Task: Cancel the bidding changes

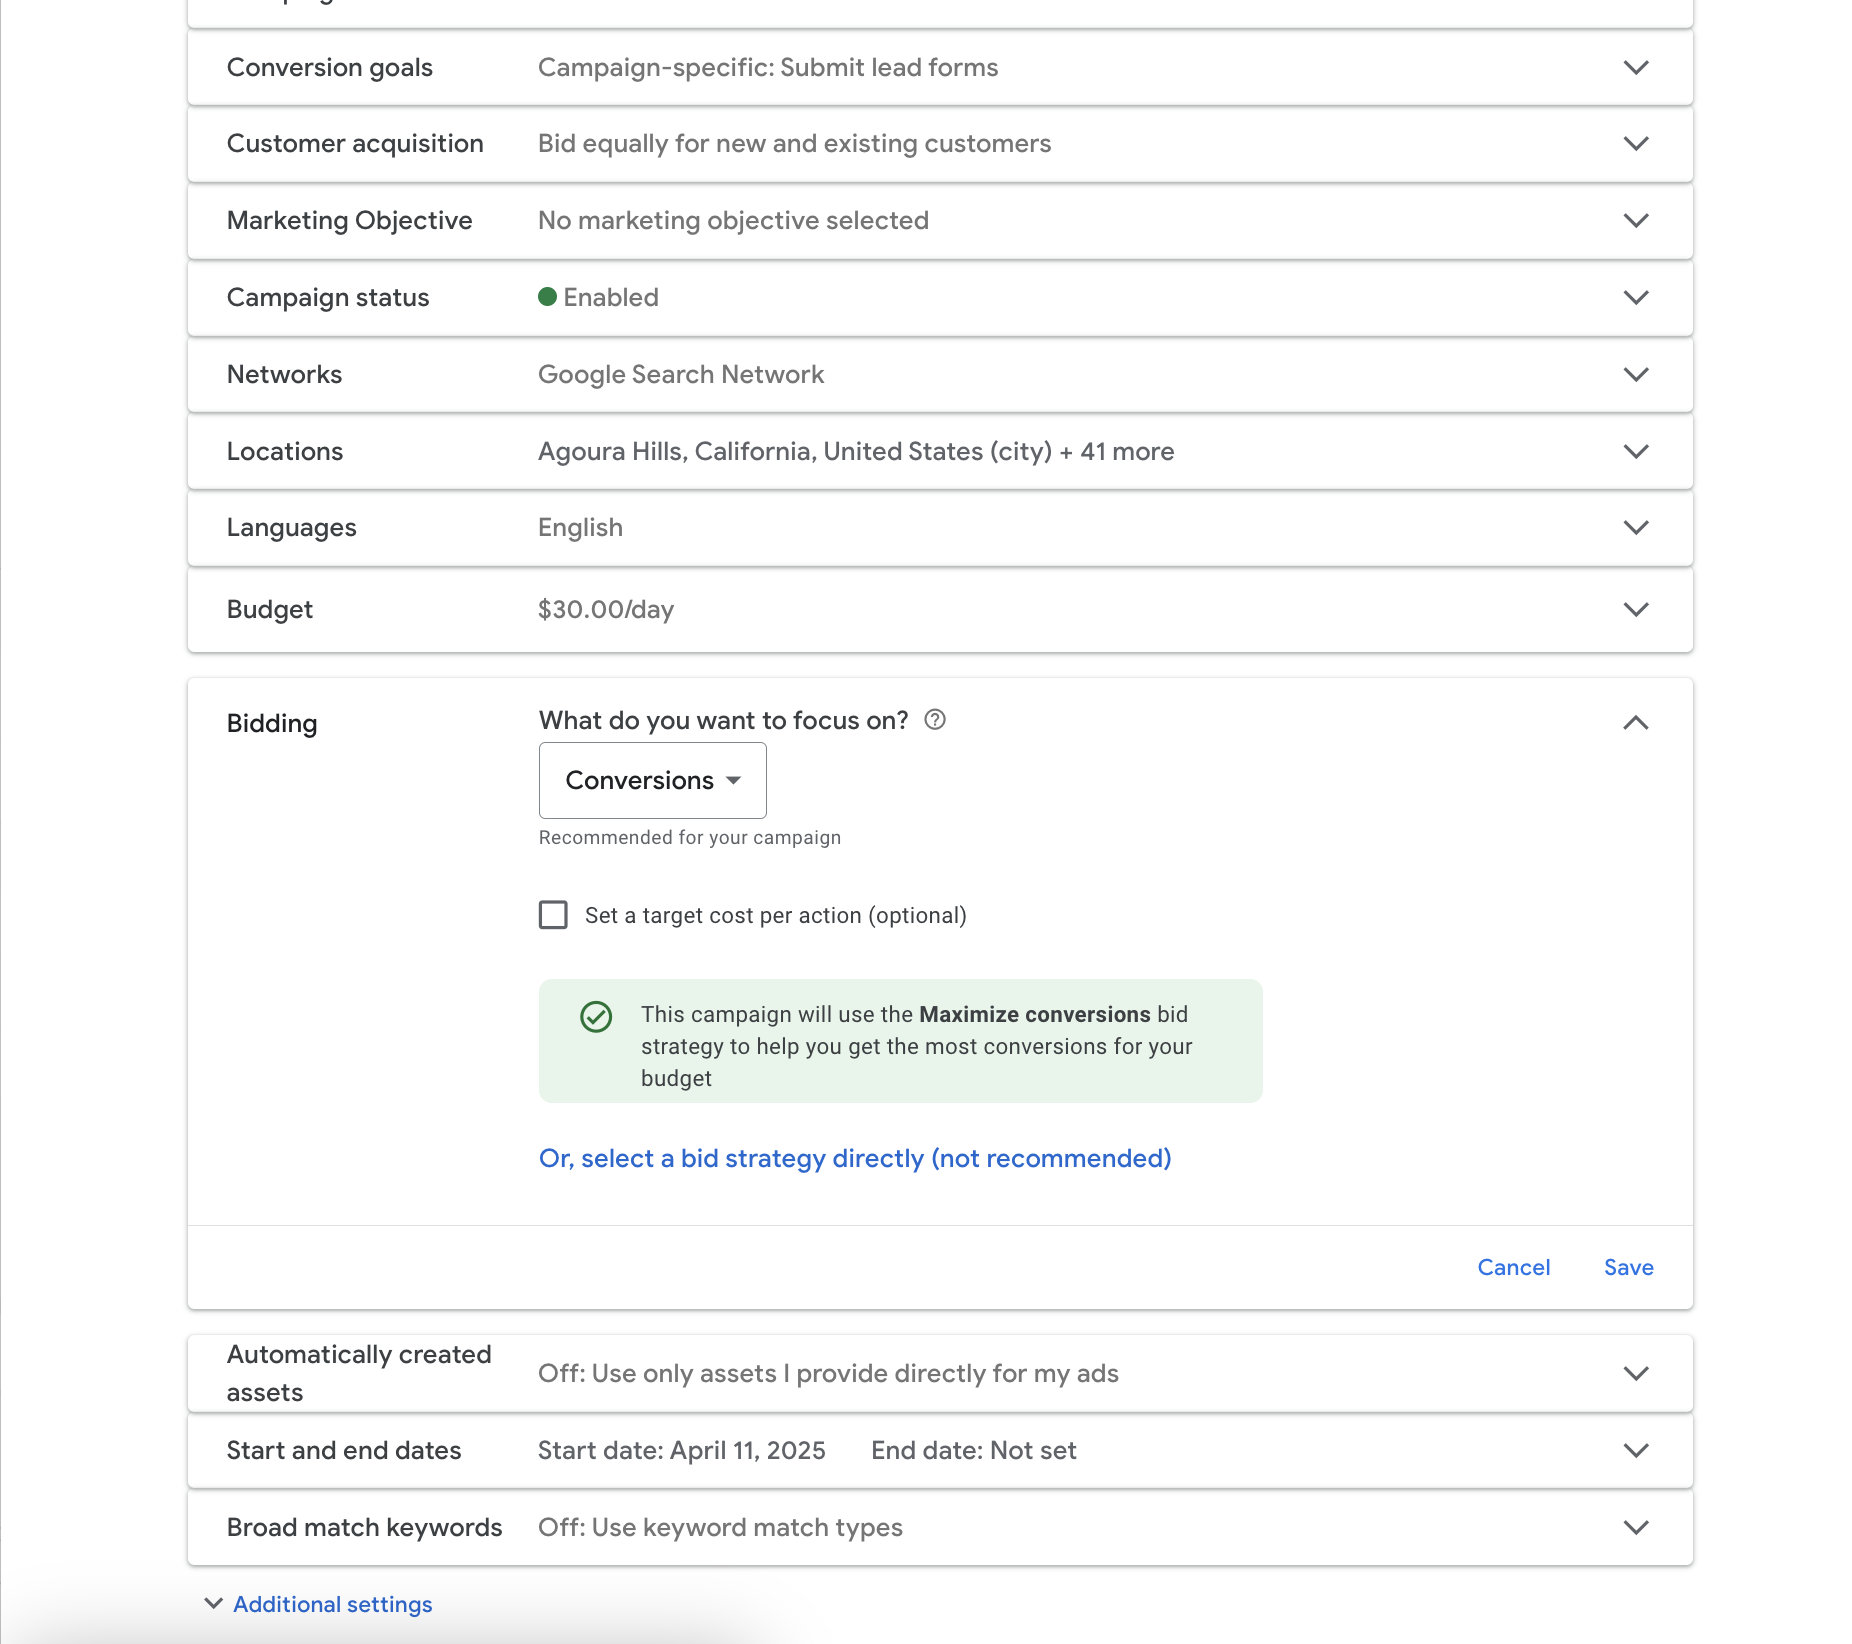Action: pyautogui.click(x=1513, y=1267)
